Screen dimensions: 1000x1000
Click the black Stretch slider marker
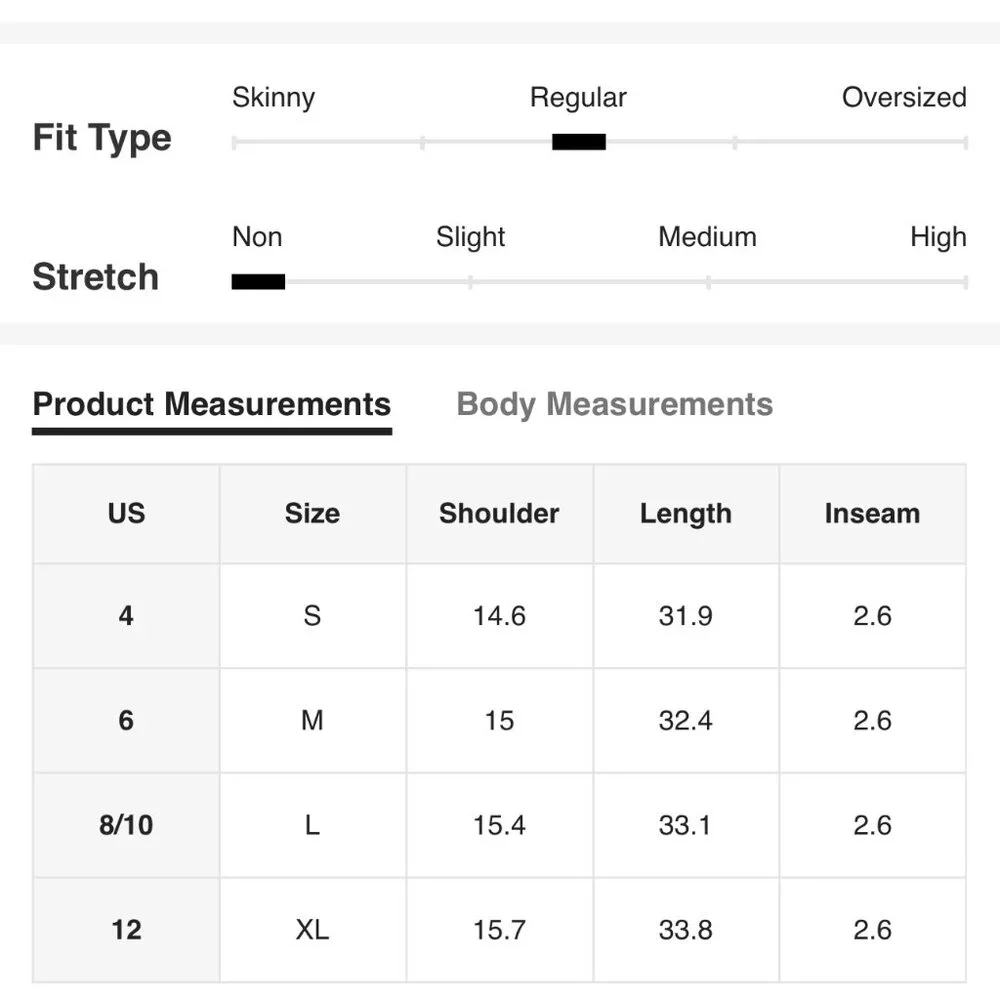pos(258,282)
